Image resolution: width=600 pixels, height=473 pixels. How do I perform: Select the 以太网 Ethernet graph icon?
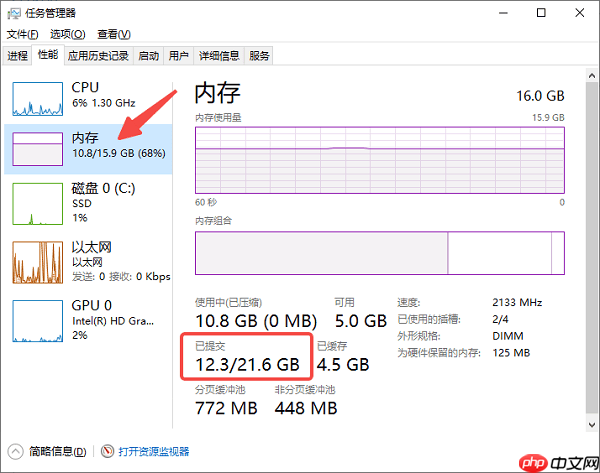point(38,262)
